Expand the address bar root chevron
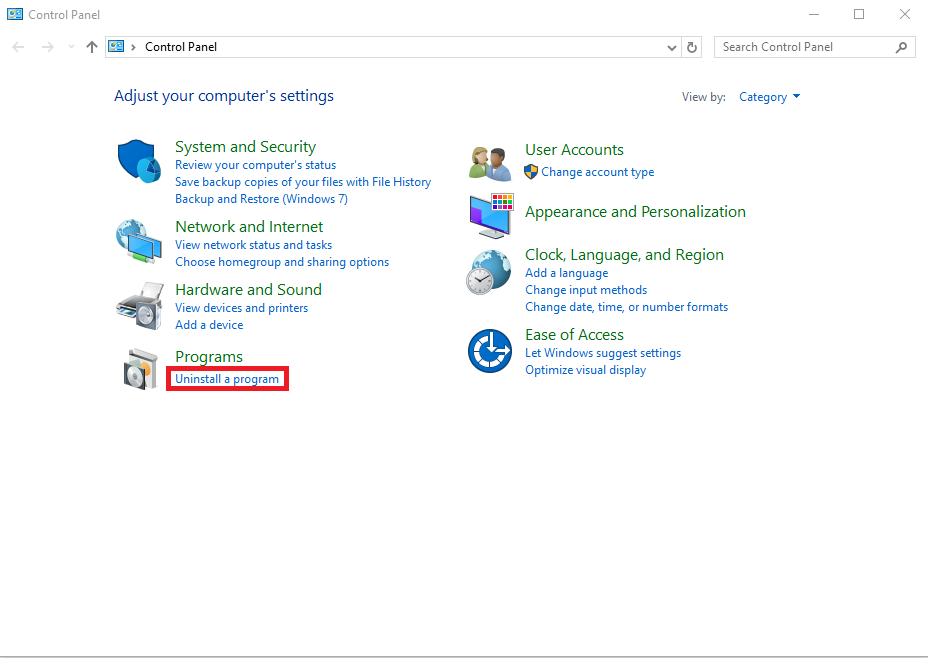Image resolution: width=928 pixels, height=658 pixels. click(134, 47)
